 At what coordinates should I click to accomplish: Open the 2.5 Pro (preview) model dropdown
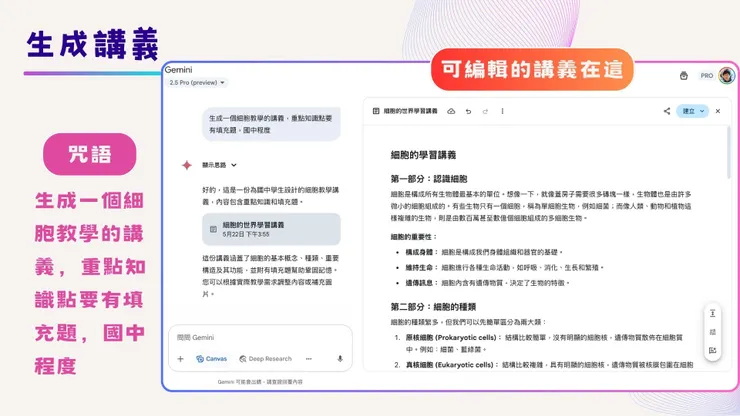197,83
